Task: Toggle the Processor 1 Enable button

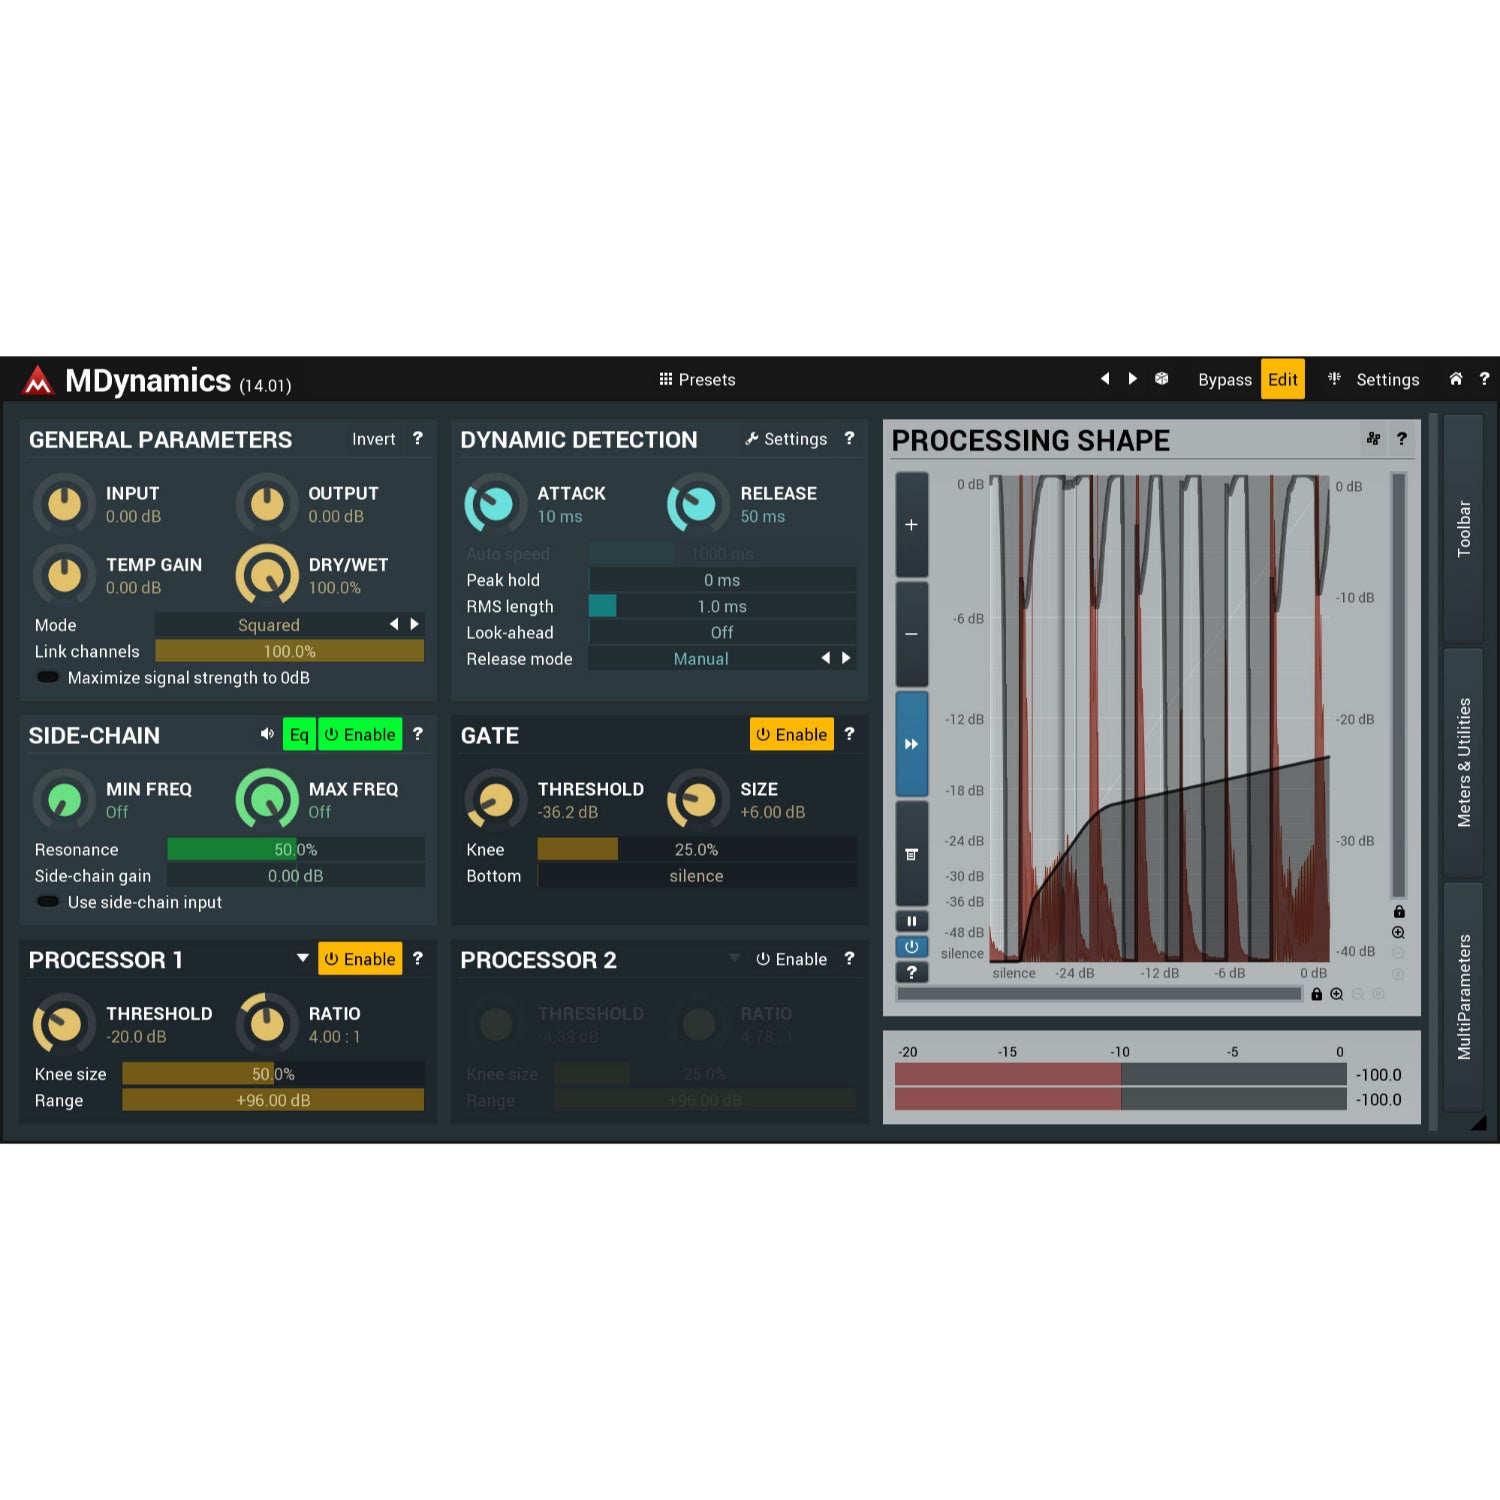Action: 360,958
